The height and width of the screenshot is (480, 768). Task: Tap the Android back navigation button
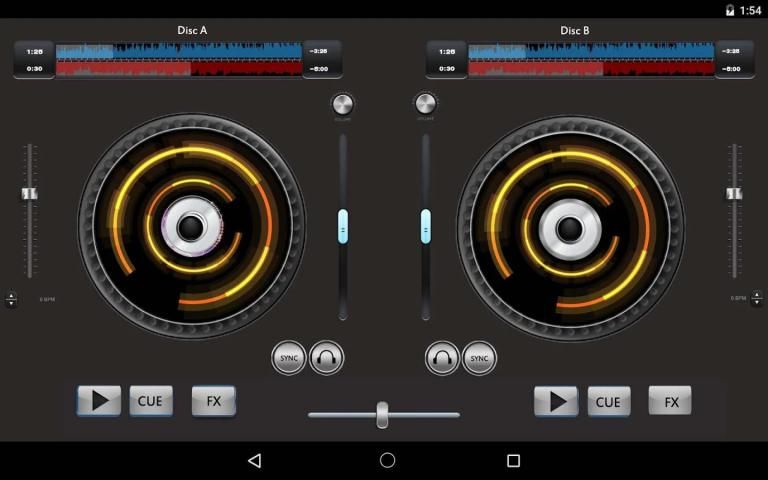click(254, 460)
